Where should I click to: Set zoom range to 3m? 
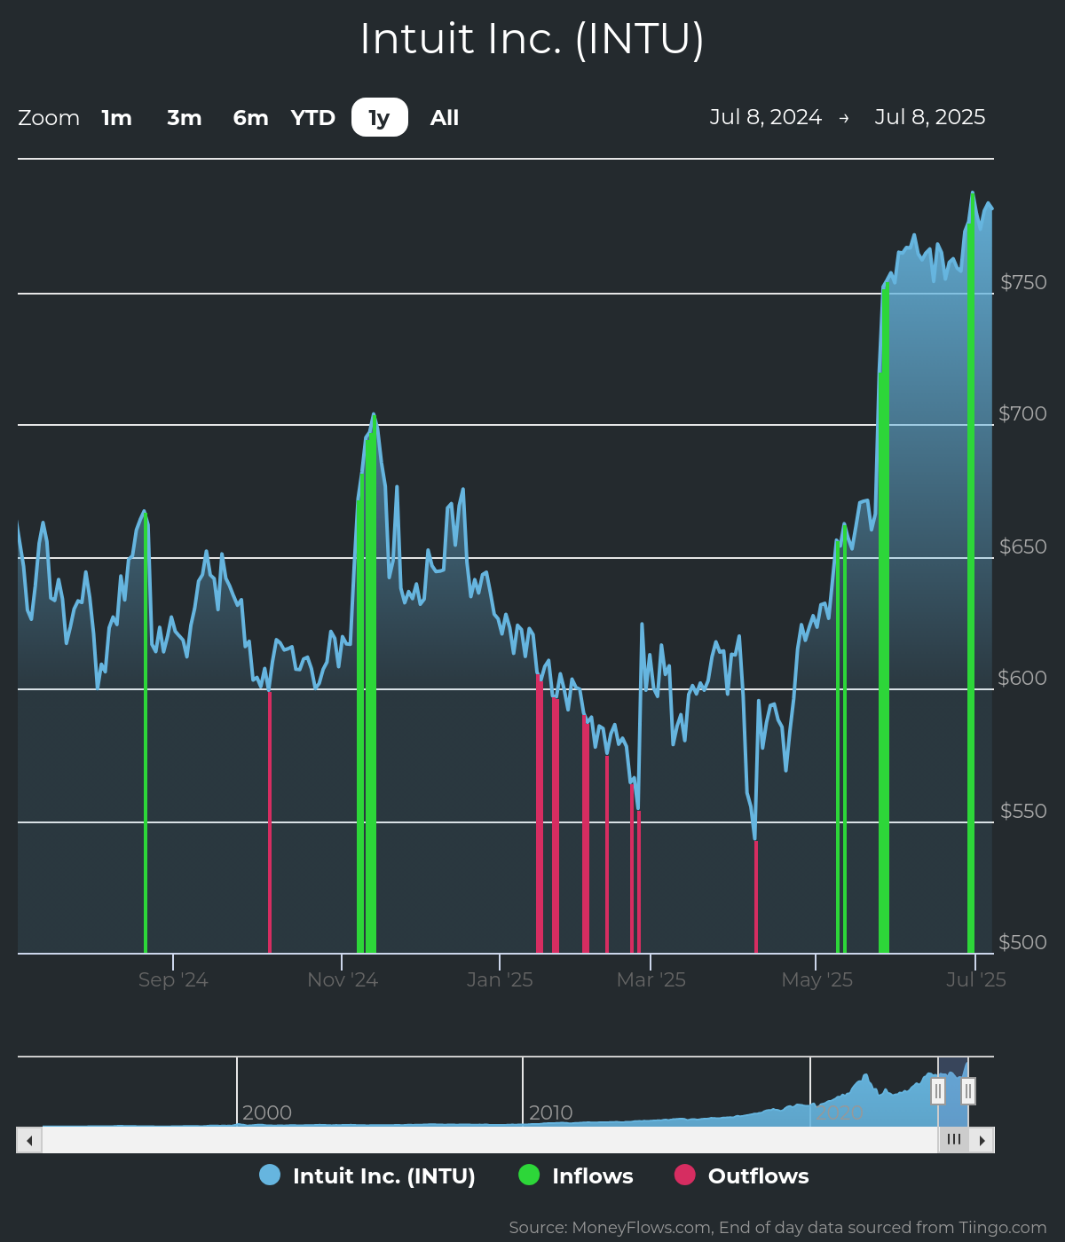(184, 118)
